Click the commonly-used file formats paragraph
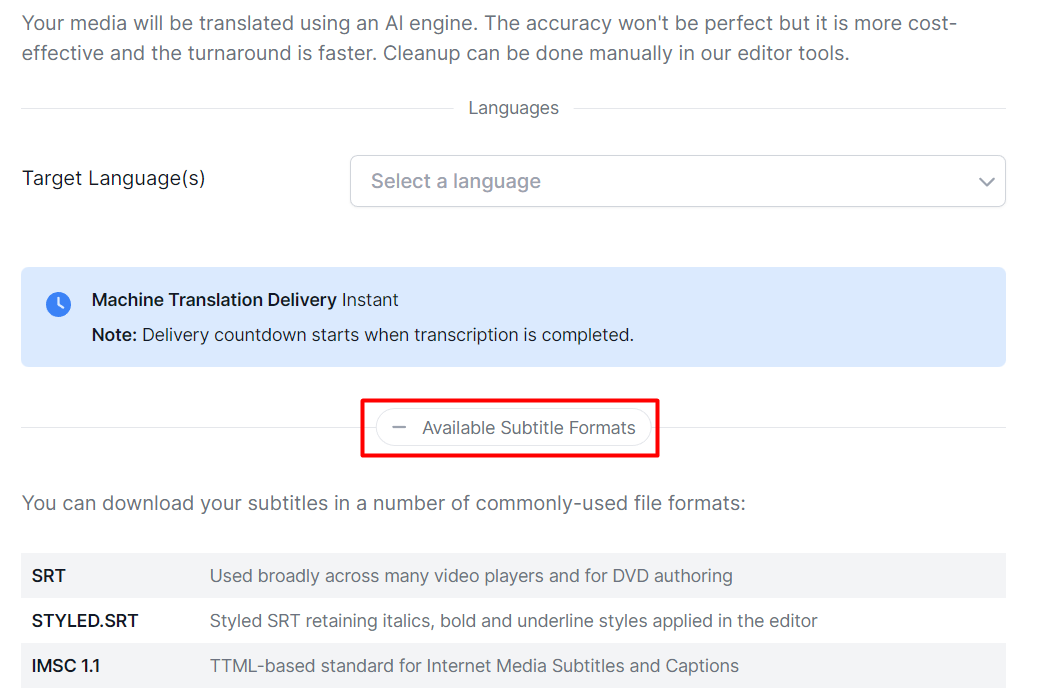1045x693 pixels. point(384,503)
